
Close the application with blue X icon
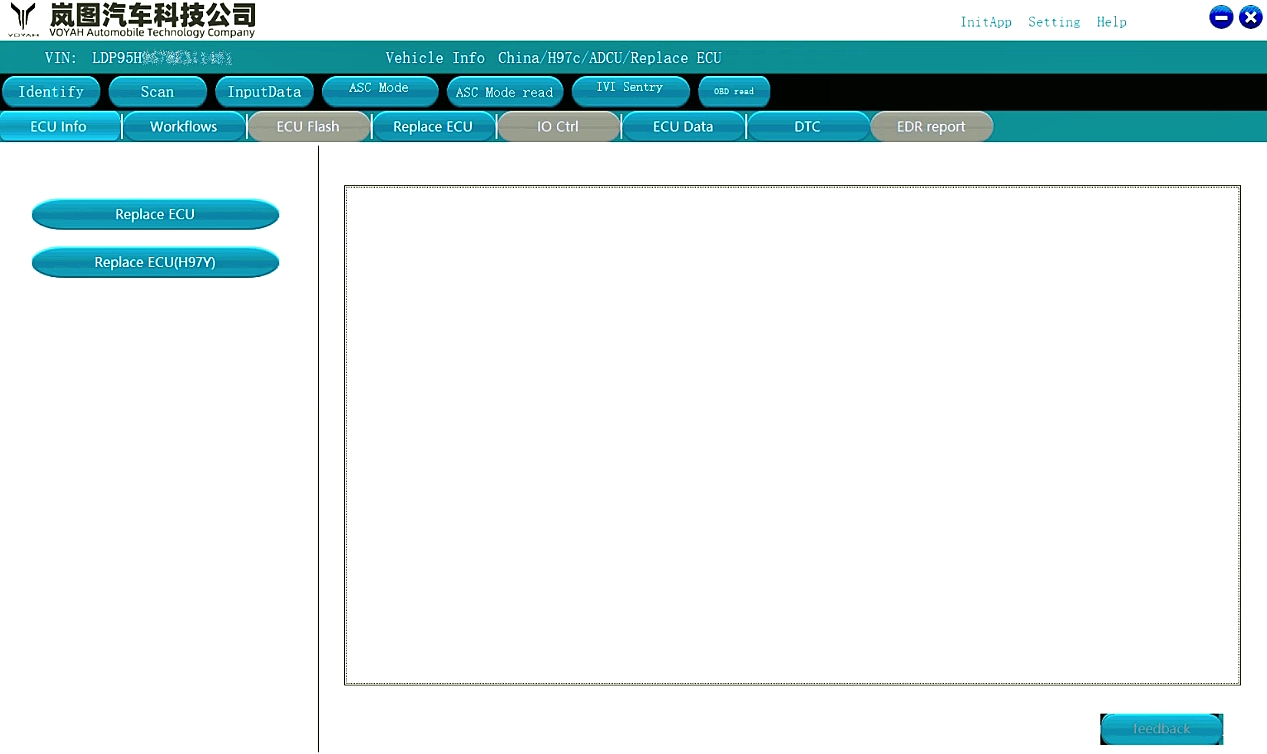(x=1250, y=17)
